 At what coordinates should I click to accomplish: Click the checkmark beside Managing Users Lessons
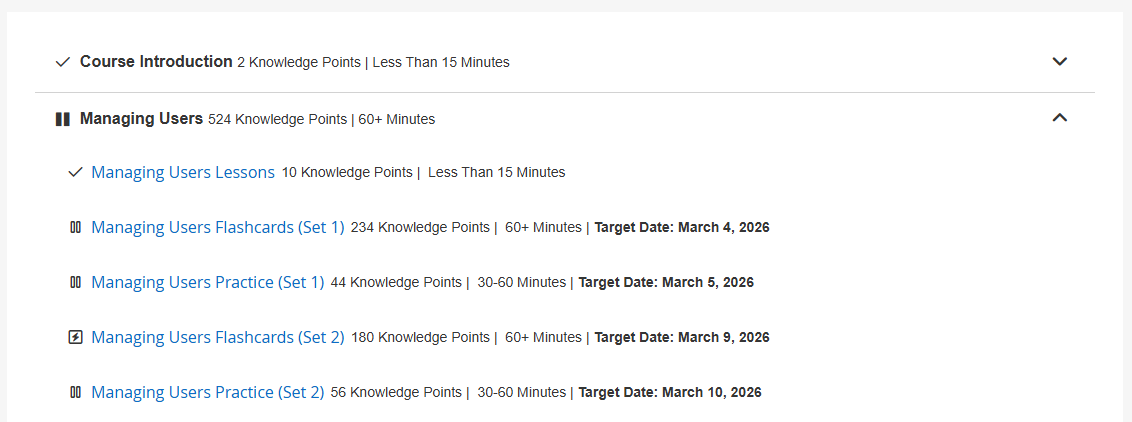(x=75, y=172)
